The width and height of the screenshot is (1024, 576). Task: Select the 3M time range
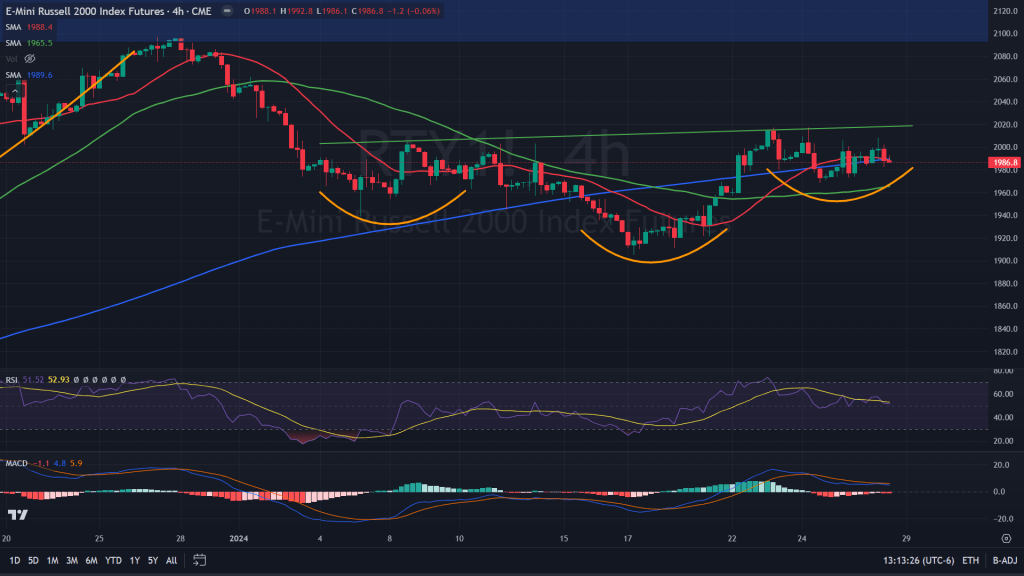[72, 560]
